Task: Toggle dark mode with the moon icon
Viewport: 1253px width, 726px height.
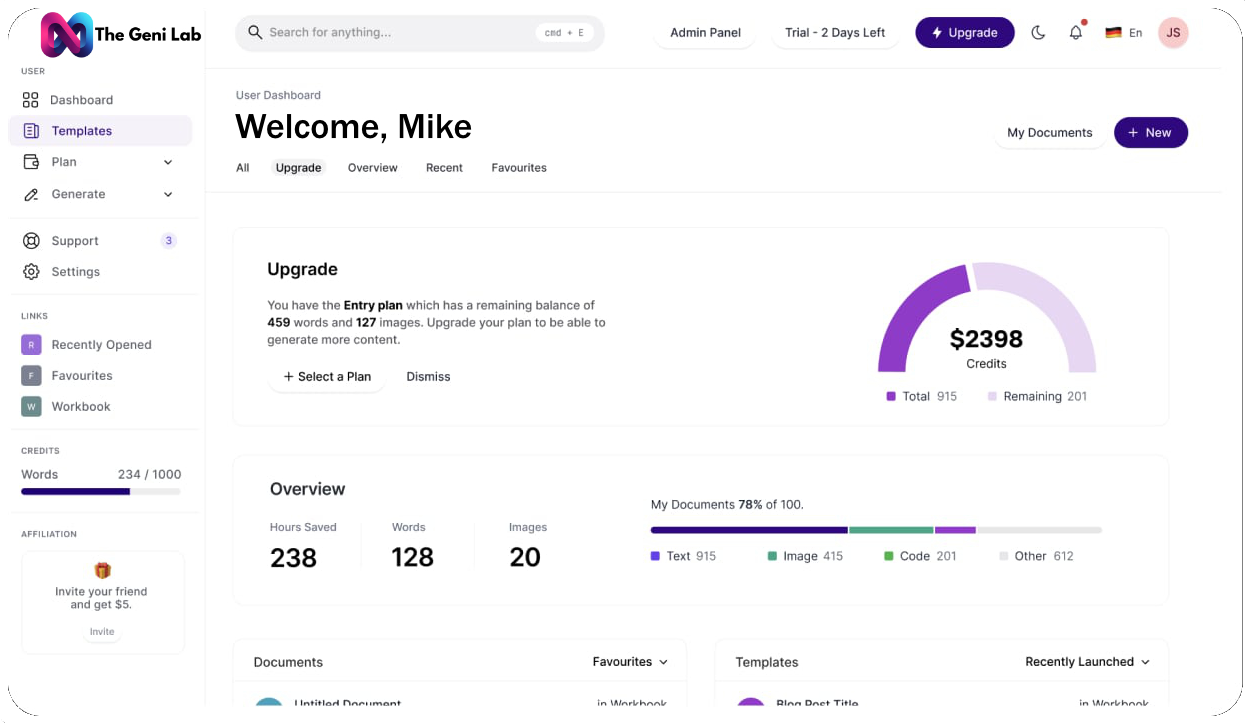Action: (1038, 33)
